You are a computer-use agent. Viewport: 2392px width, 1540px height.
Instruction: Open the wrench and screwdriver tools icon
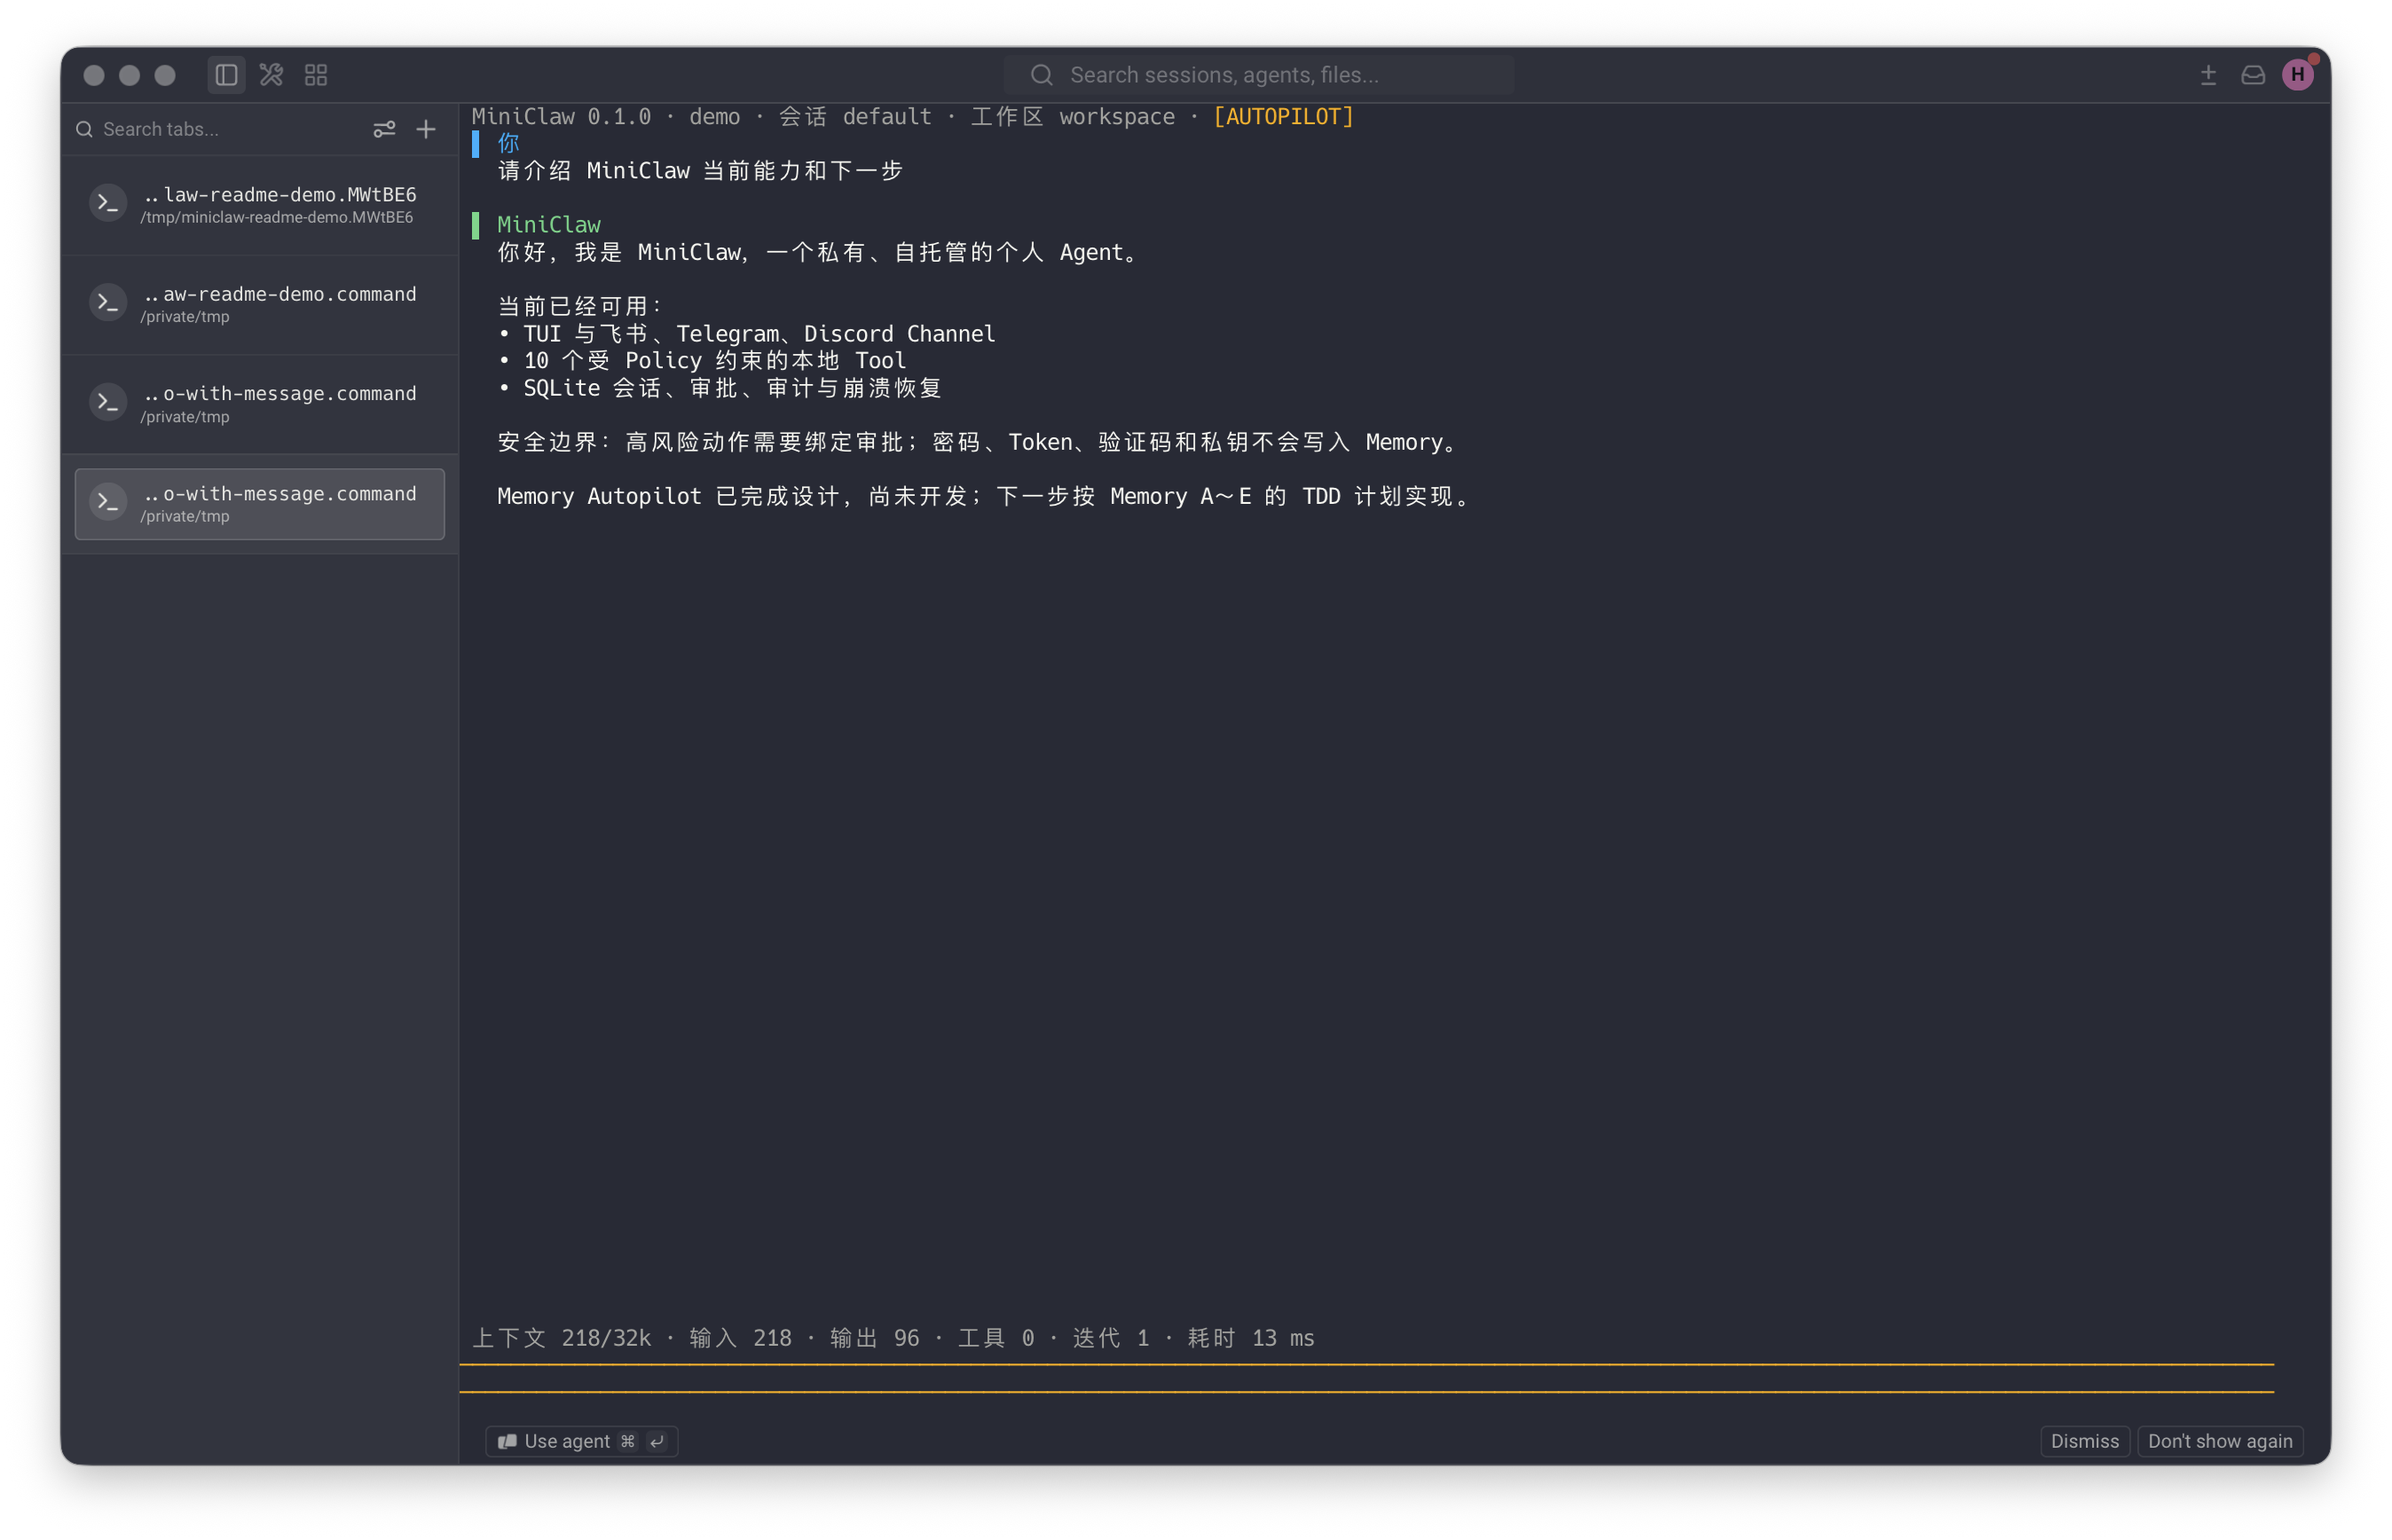tap(271, 75)
